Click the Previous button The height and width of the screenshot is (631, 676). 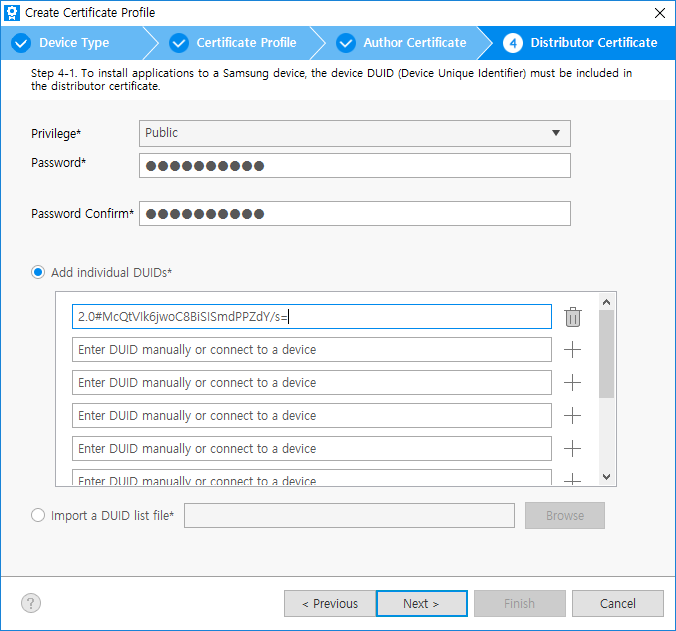[x=329, y=603]
